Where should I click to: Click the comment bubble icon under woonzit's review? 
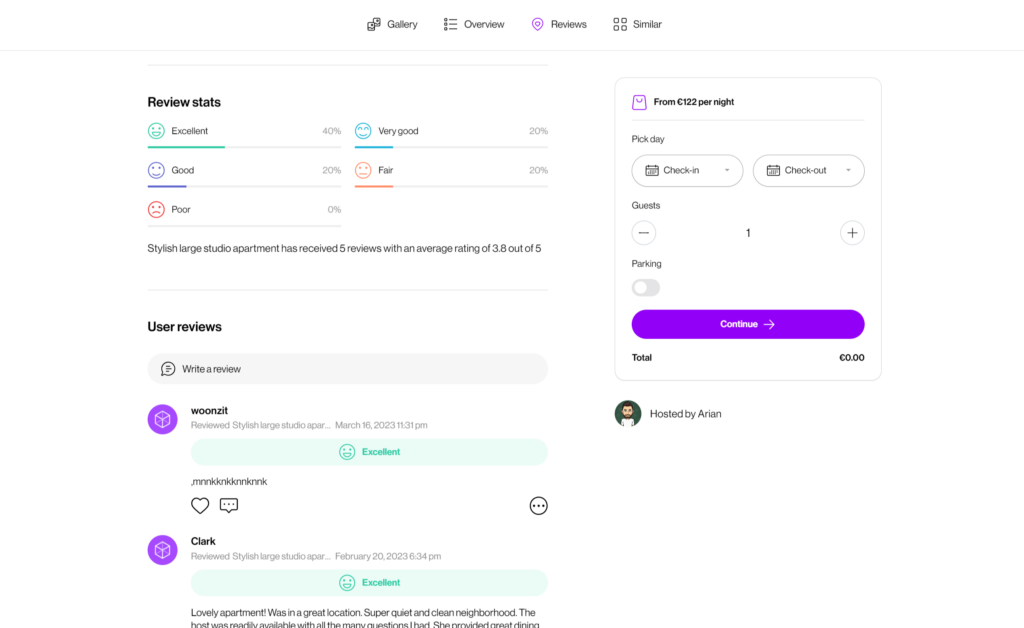pyautogui.click(x=229, y=506)
